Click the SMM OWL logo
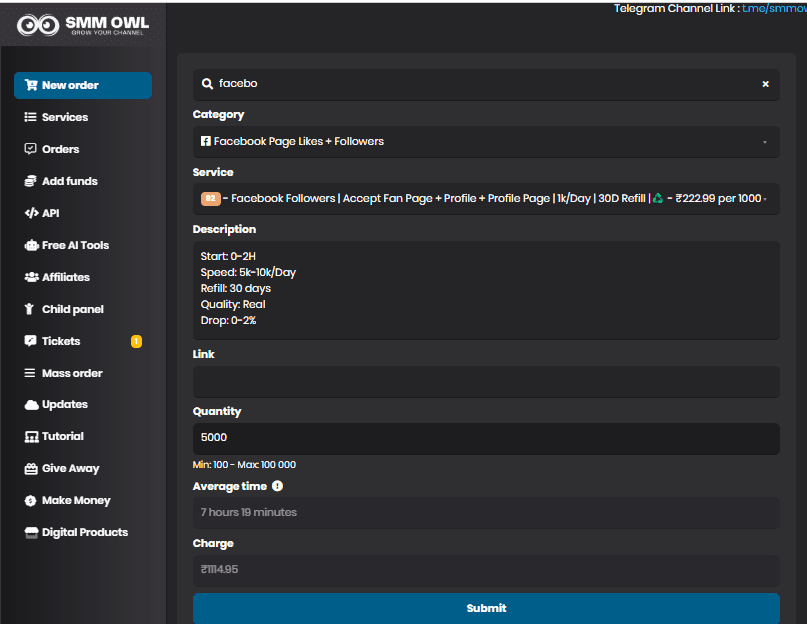The width and height of the screenshot is (807, 624). click(83, 25)
